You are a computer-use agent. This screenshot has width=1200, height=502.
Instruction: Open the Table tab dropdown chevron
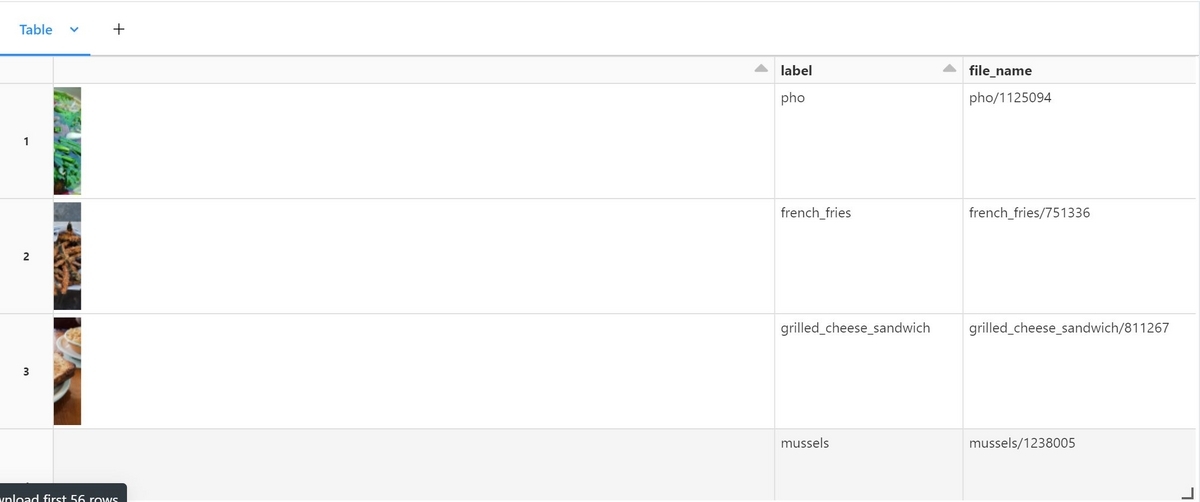[74, 30]
